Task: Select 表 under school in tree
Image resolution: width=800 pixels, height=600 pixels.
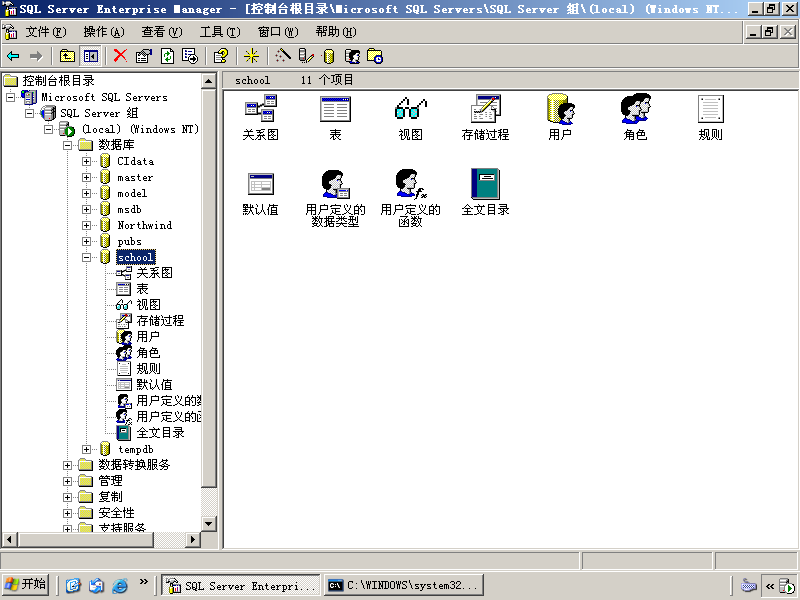Action: click(x=142, y=289)
